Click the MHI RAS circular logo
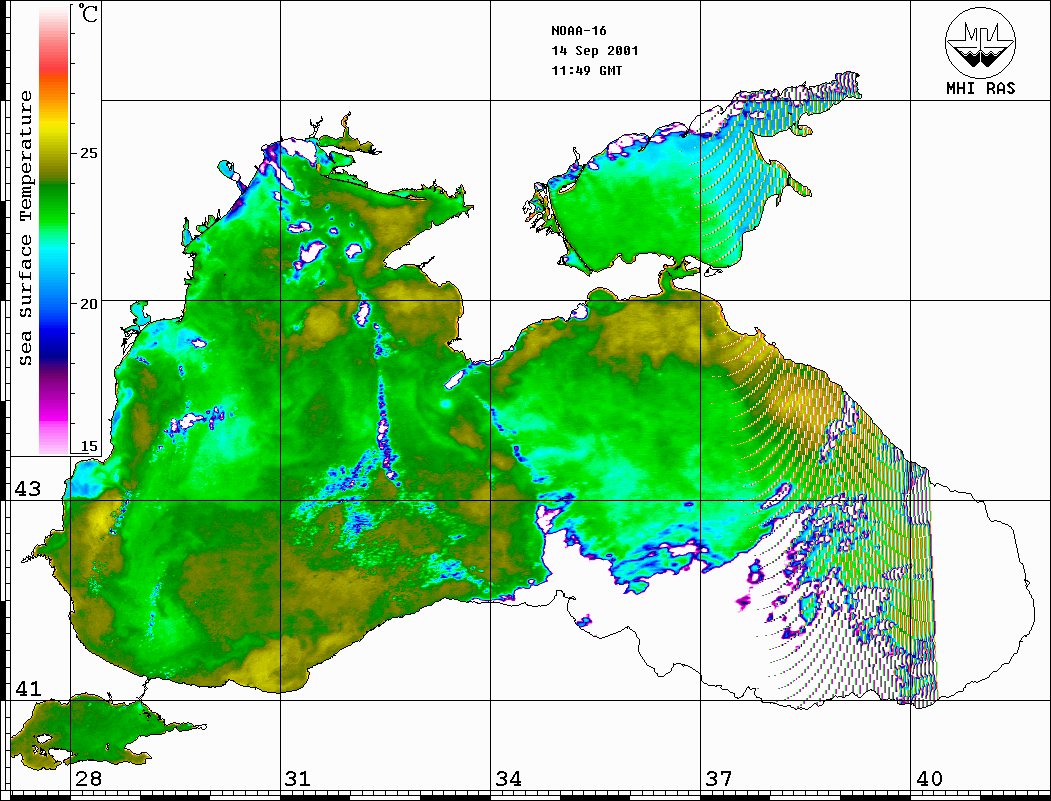The image size is (1051, 801). [x=980, y=42]
